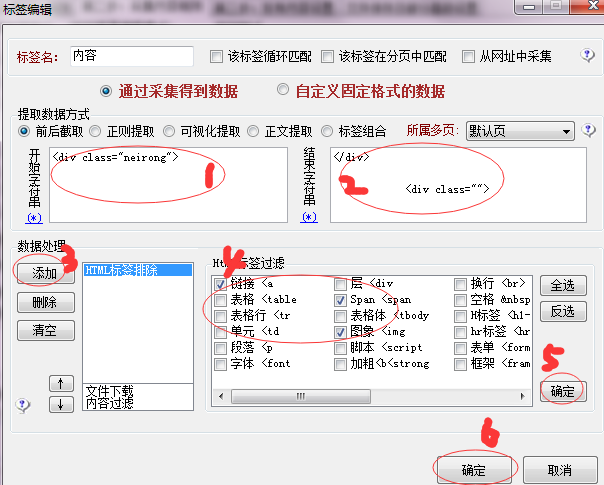Click the help icon beside 从网址中采集

[x=587, y=56]
